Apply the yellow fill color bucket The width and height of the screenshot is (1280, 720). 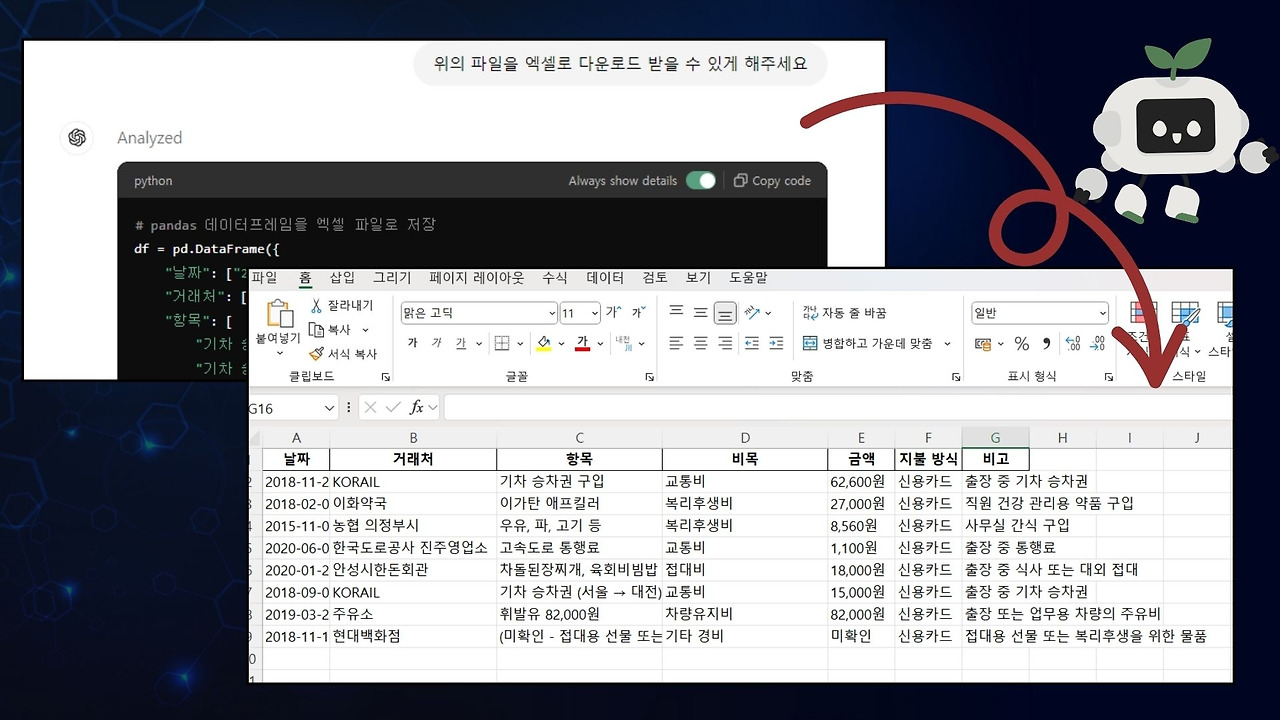pyautogui.click(x=543, y=344)
